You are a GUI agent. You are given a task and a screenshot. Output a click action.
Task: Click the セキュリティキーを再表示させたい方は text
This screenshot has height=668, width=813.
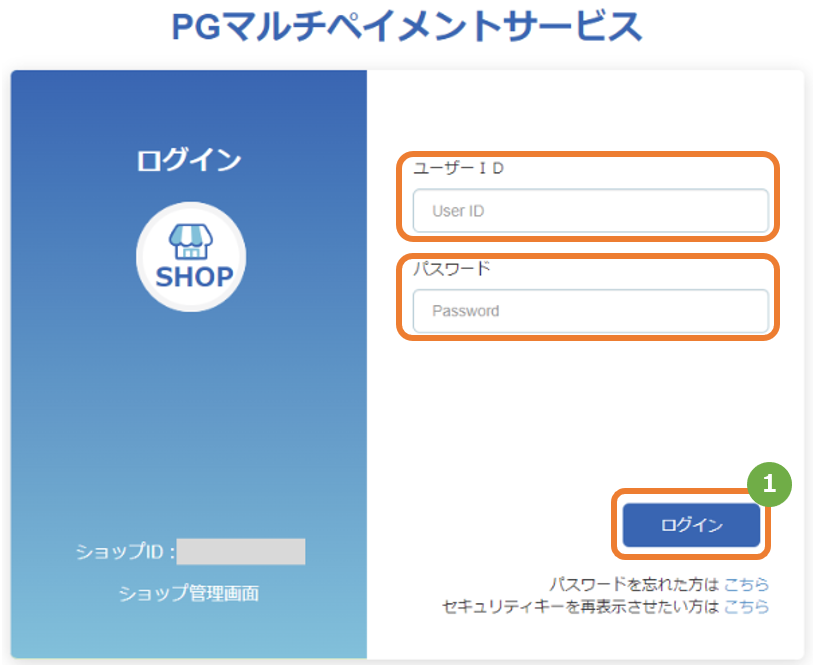tap(581, 606)
